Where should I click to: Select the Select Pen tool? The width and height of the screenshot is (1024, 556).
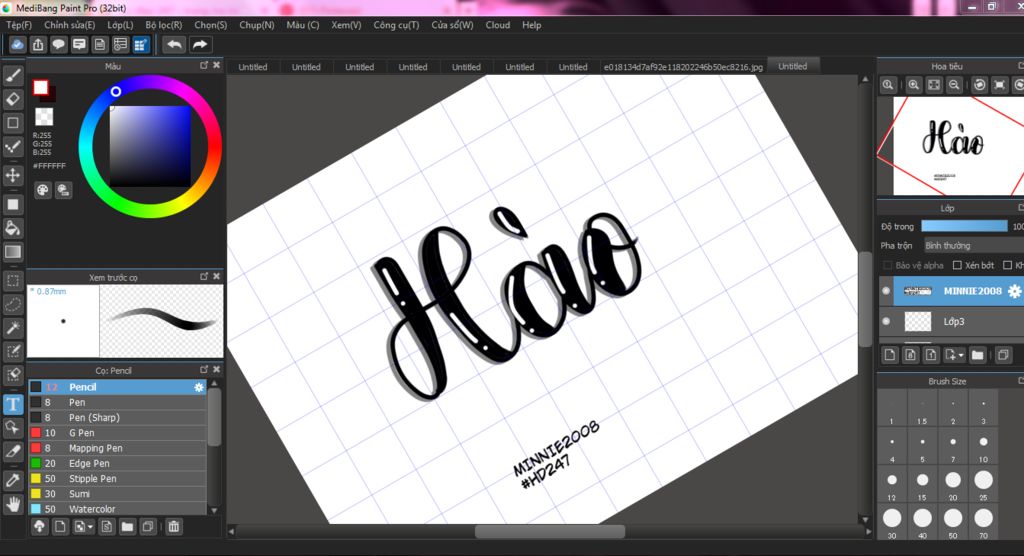click(13, 352)
